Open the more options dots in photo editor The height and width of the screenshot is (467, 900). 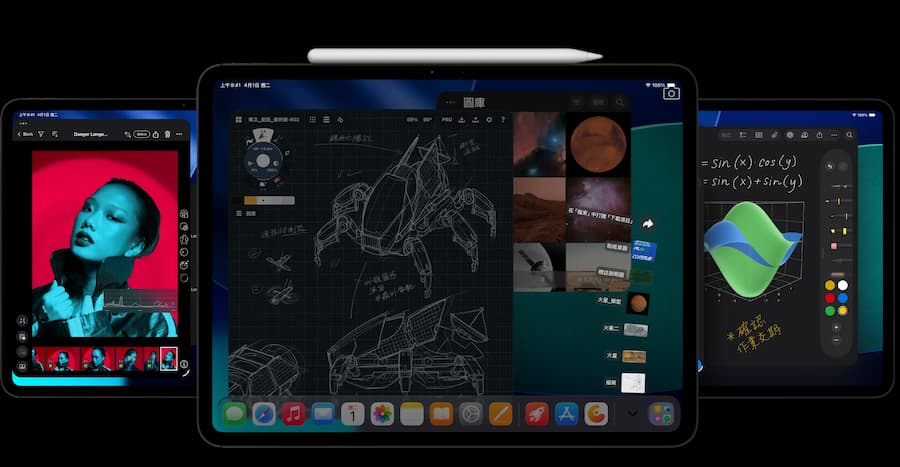(180, 134)
